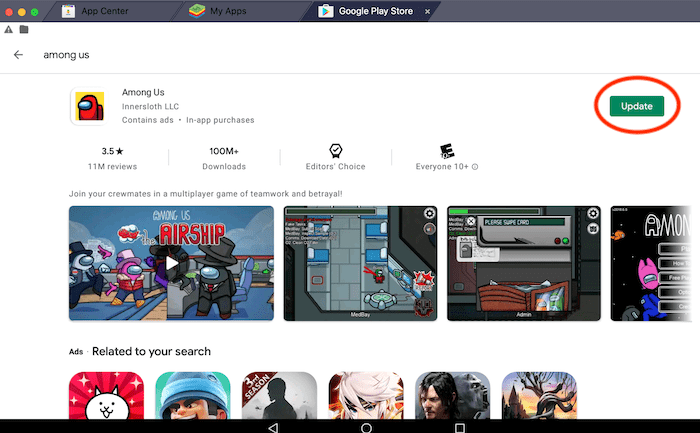Screen dimensions: 700x433
Task: Click the 100M+ Downloads stat
Action: pyautogui.click(x=224, y=158)
